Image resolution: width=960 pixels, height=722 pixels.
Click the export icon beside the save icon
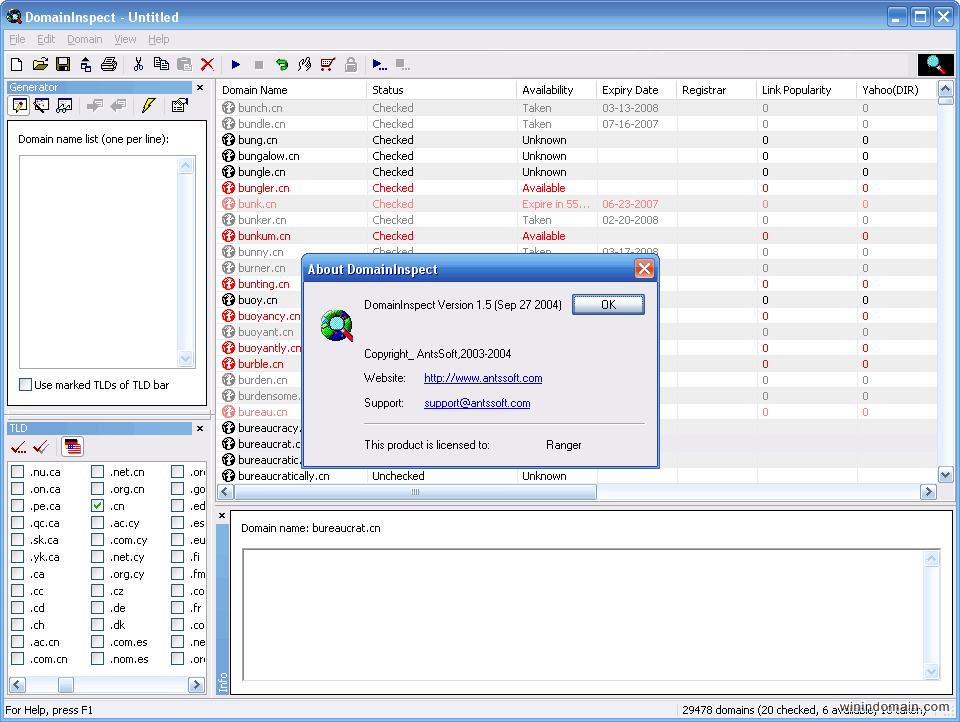[86, 64]
